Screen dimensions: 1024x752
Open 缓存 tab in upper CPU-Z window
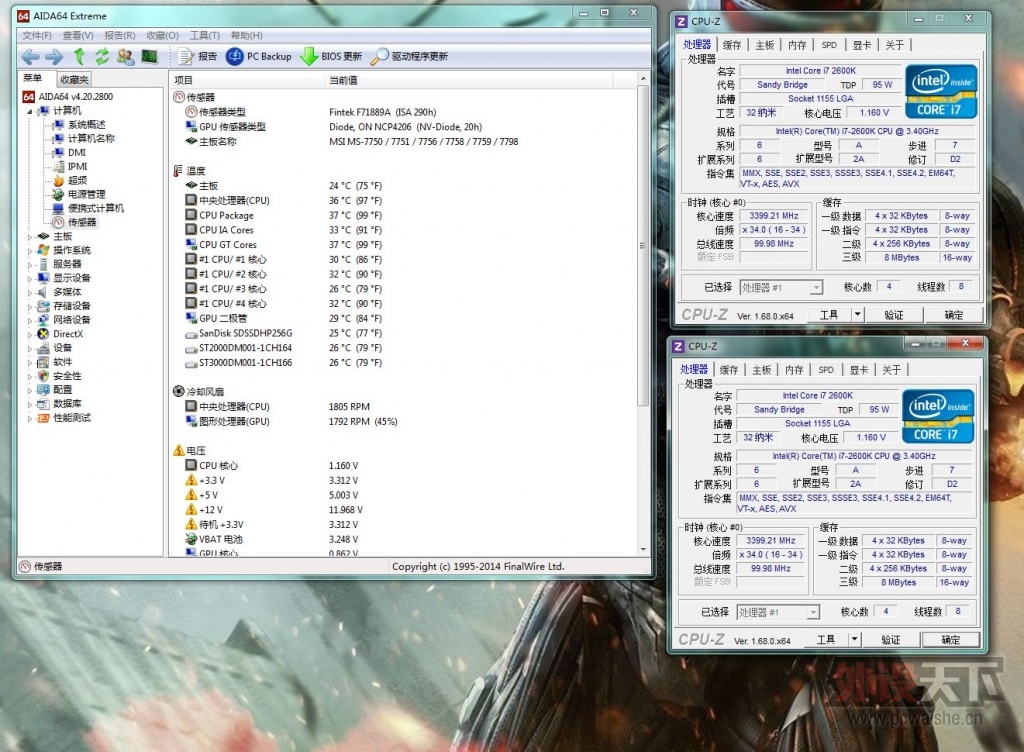pyautogui.click(x=732, y=45)
